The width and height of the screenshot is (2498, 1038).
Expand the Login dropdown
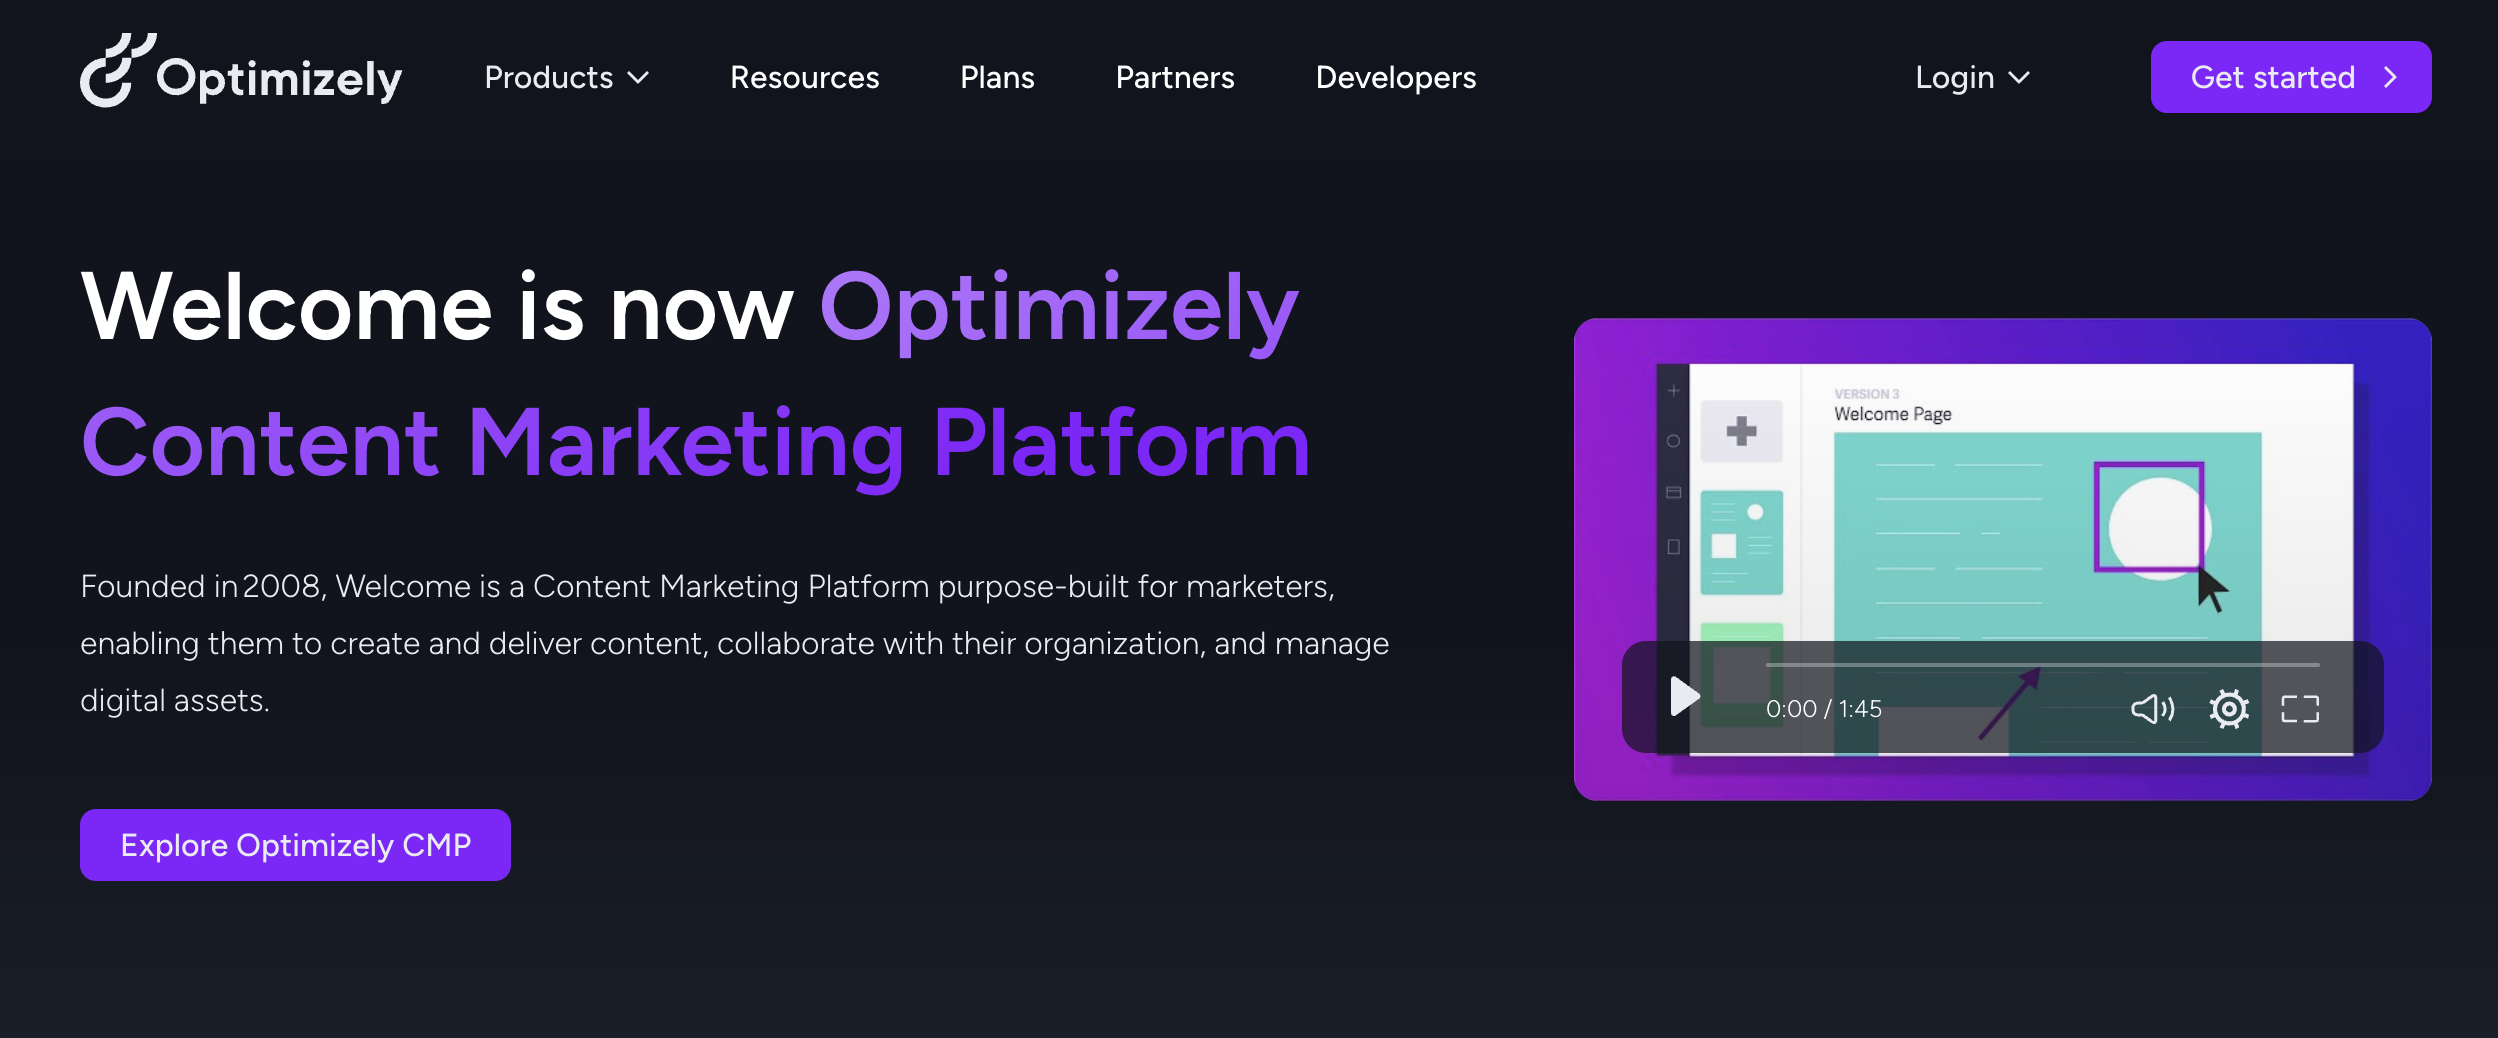tap(1972, 78)
